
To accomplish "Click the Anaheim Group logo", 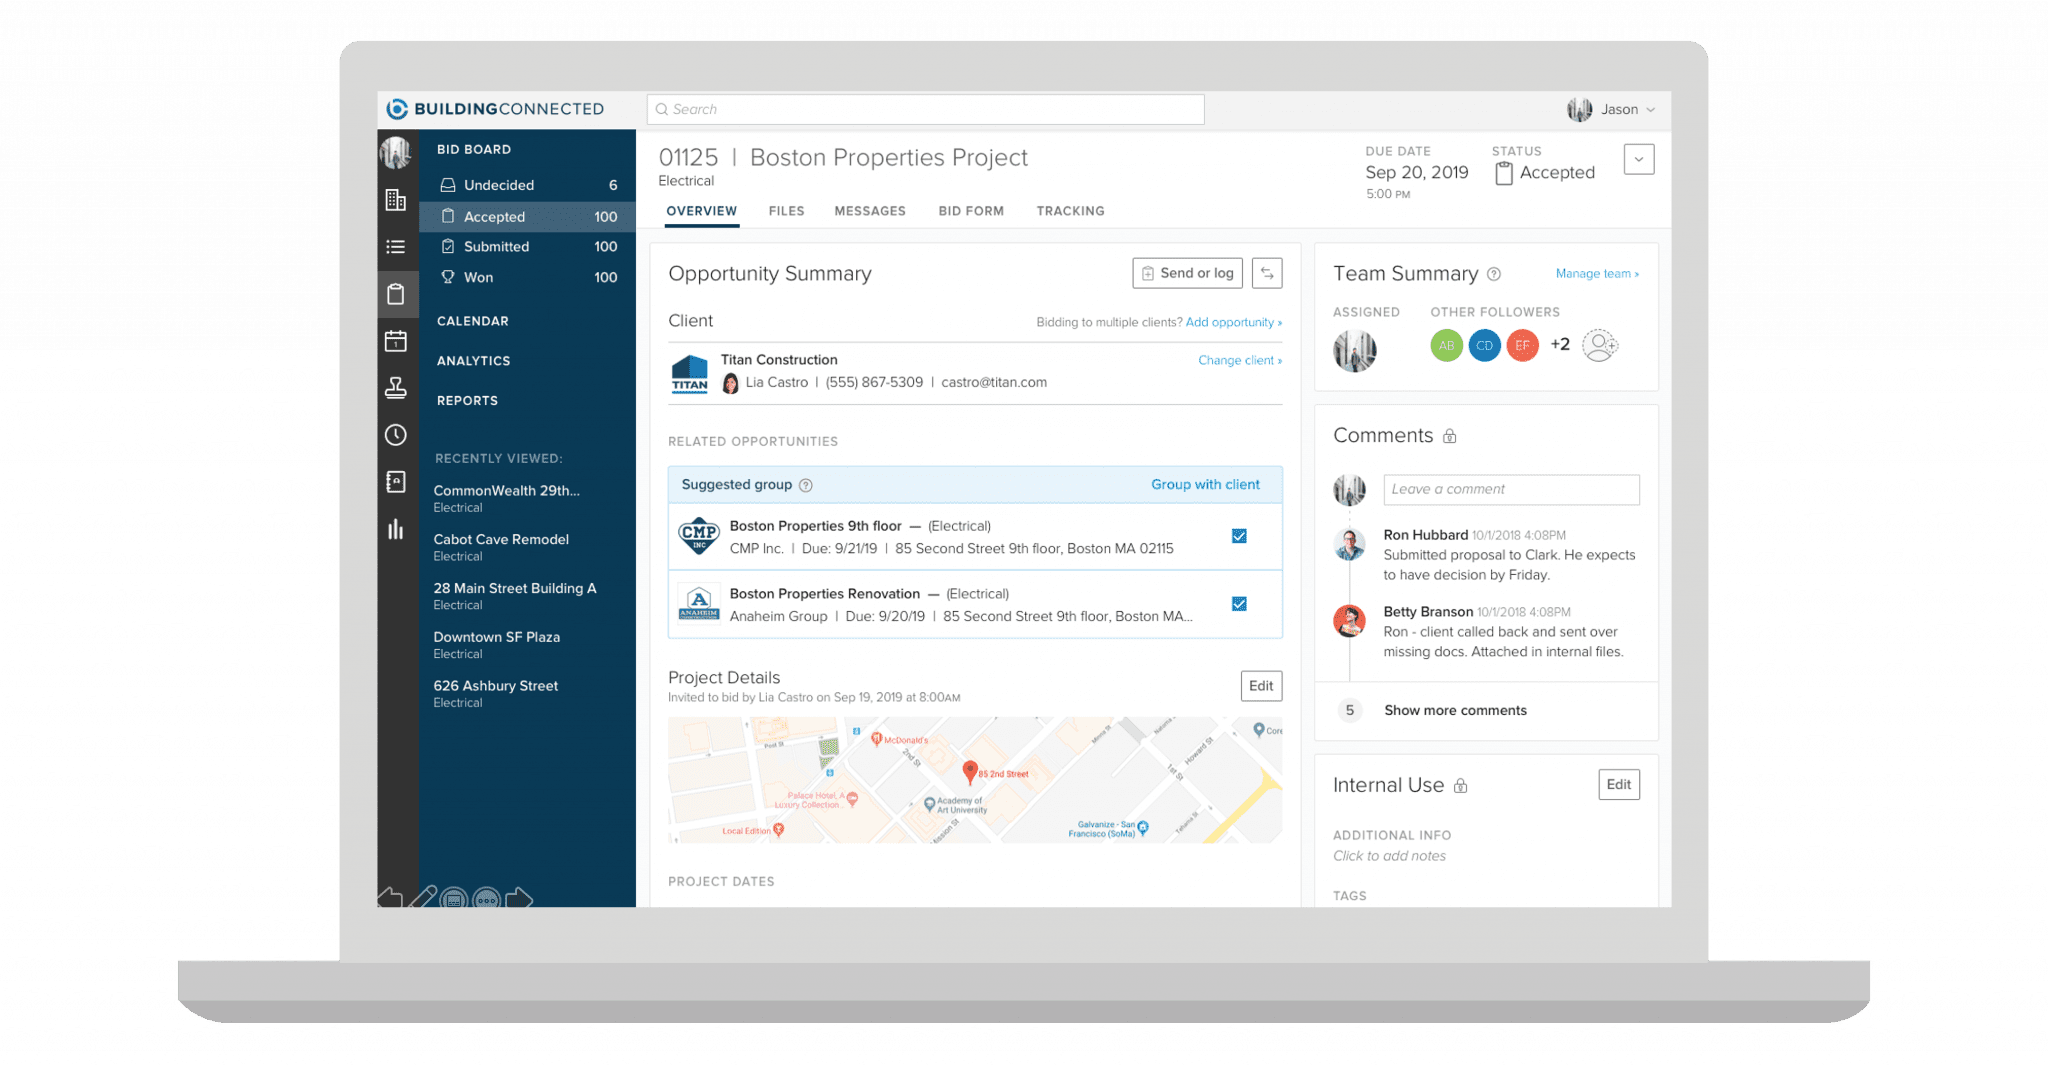I will pyautogui.click(x=699, y=604).
